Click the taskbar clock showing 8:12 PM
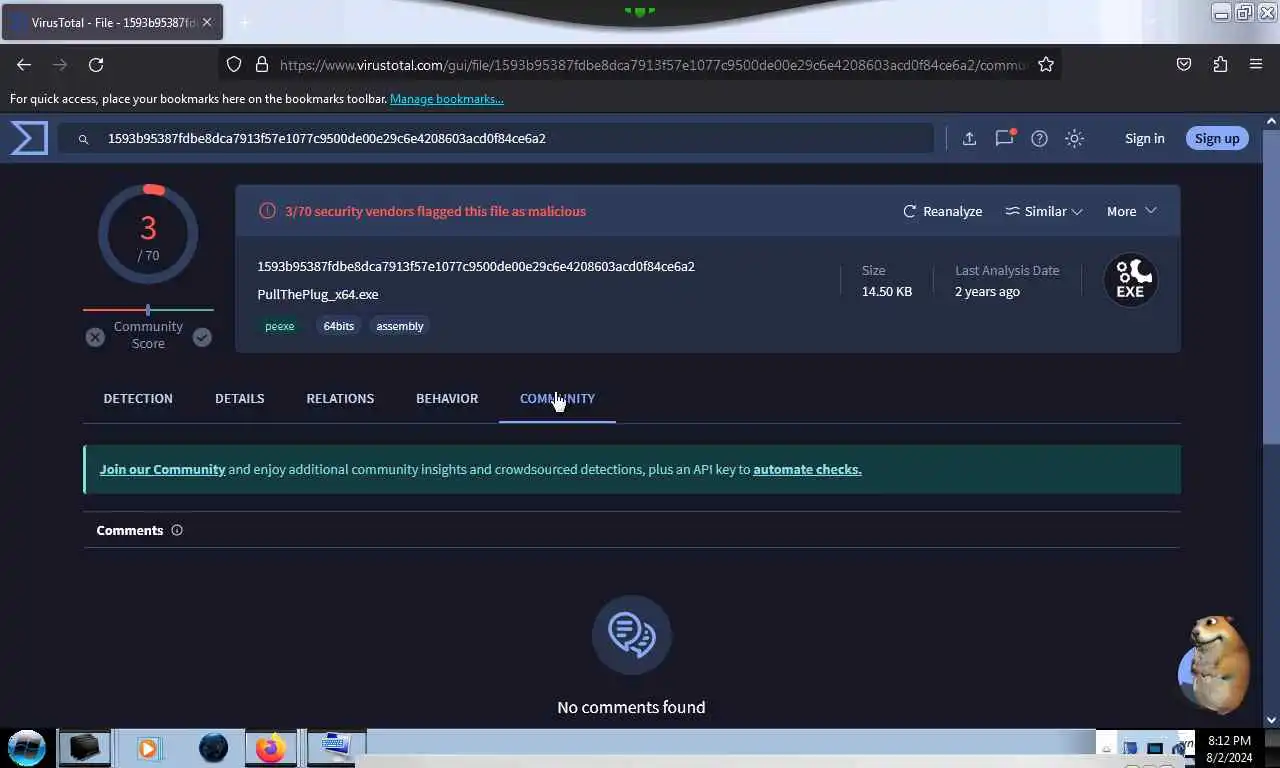The image size is (1280, 768). [x=1229, y=749]
